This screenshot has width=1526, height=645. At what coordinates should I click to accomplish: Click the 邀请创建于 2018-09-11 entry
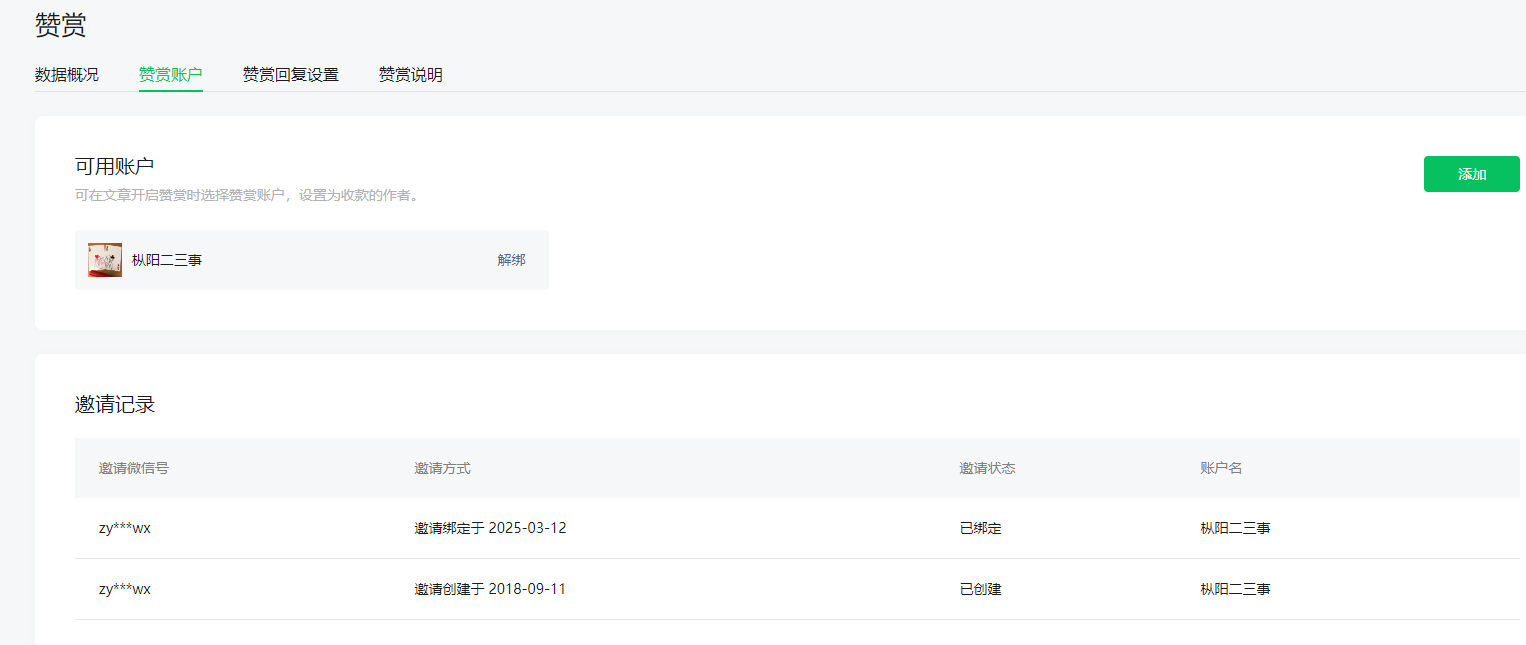coord(490,589)
